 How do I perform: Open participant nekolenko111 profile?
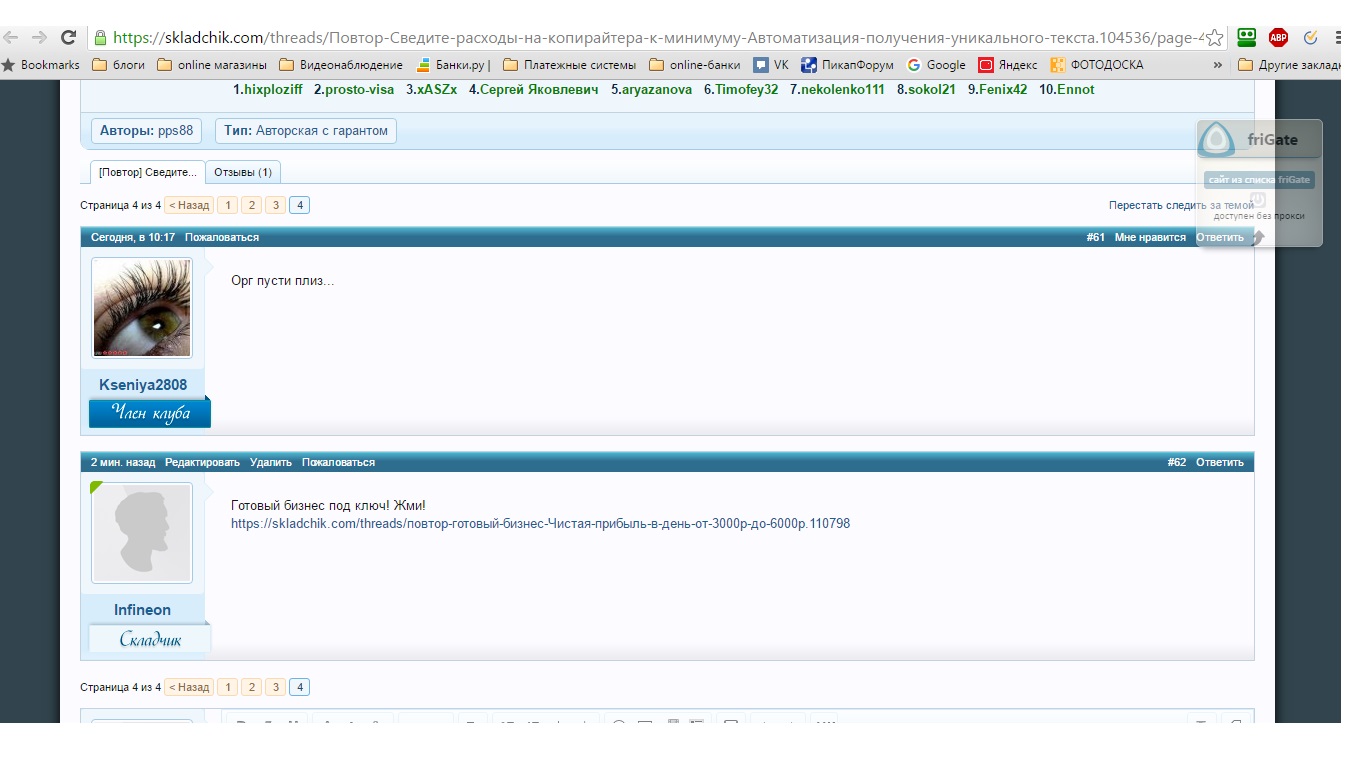tap(843, 89)
